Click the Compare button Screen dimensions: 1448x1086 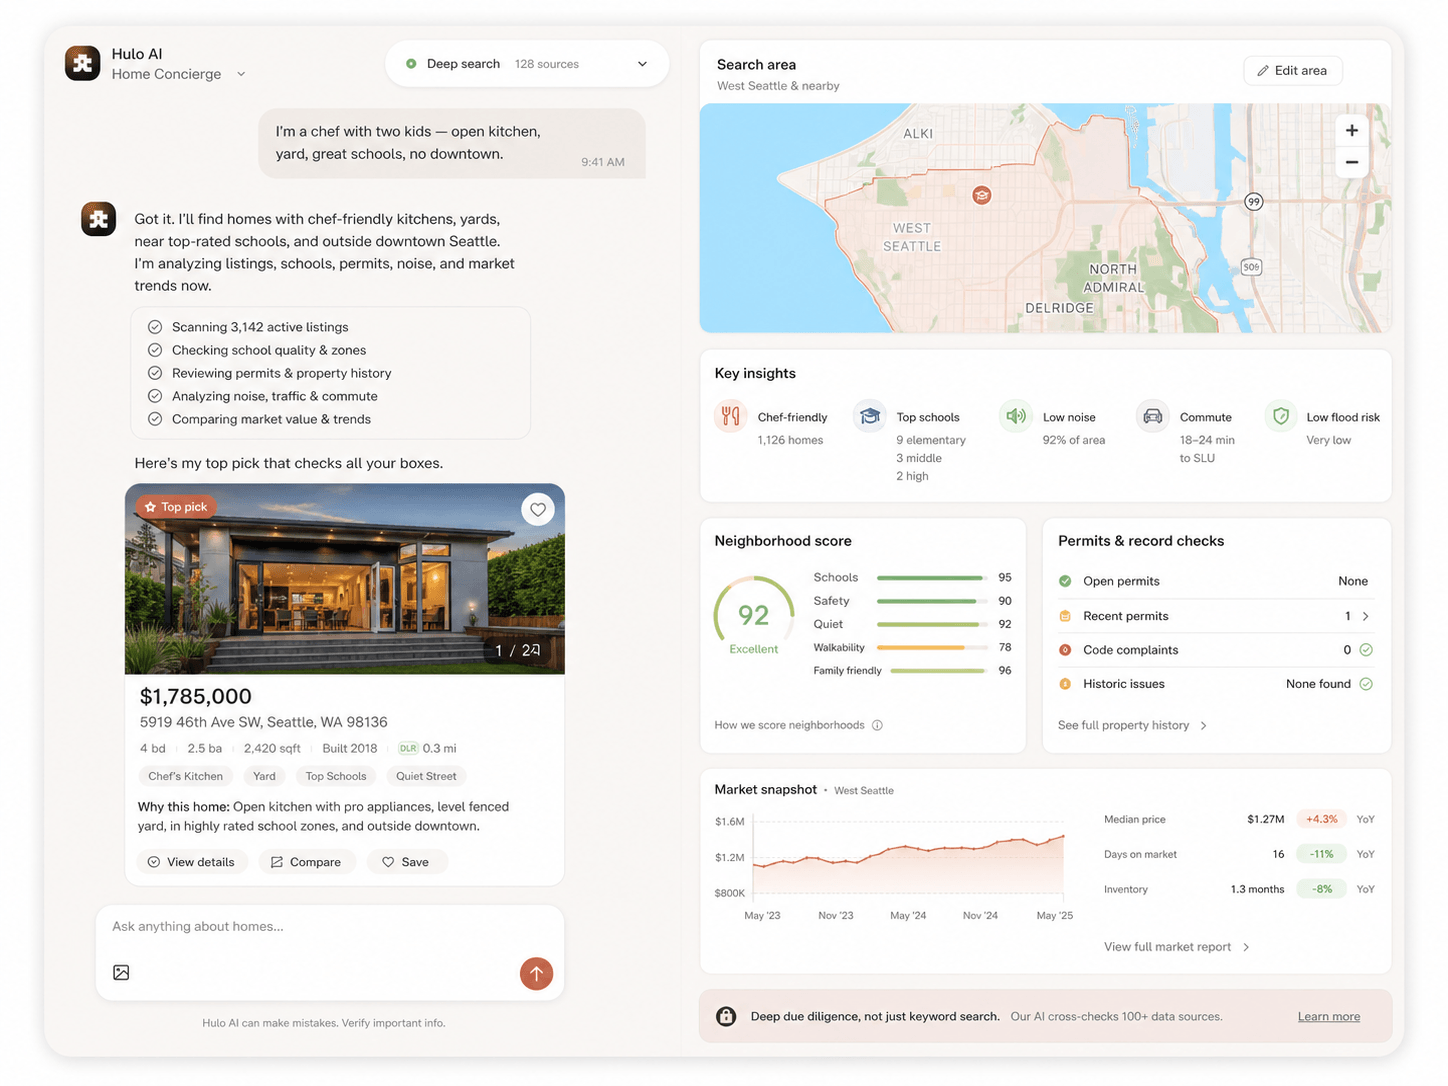pyautogui.click(x=306, y=862)
